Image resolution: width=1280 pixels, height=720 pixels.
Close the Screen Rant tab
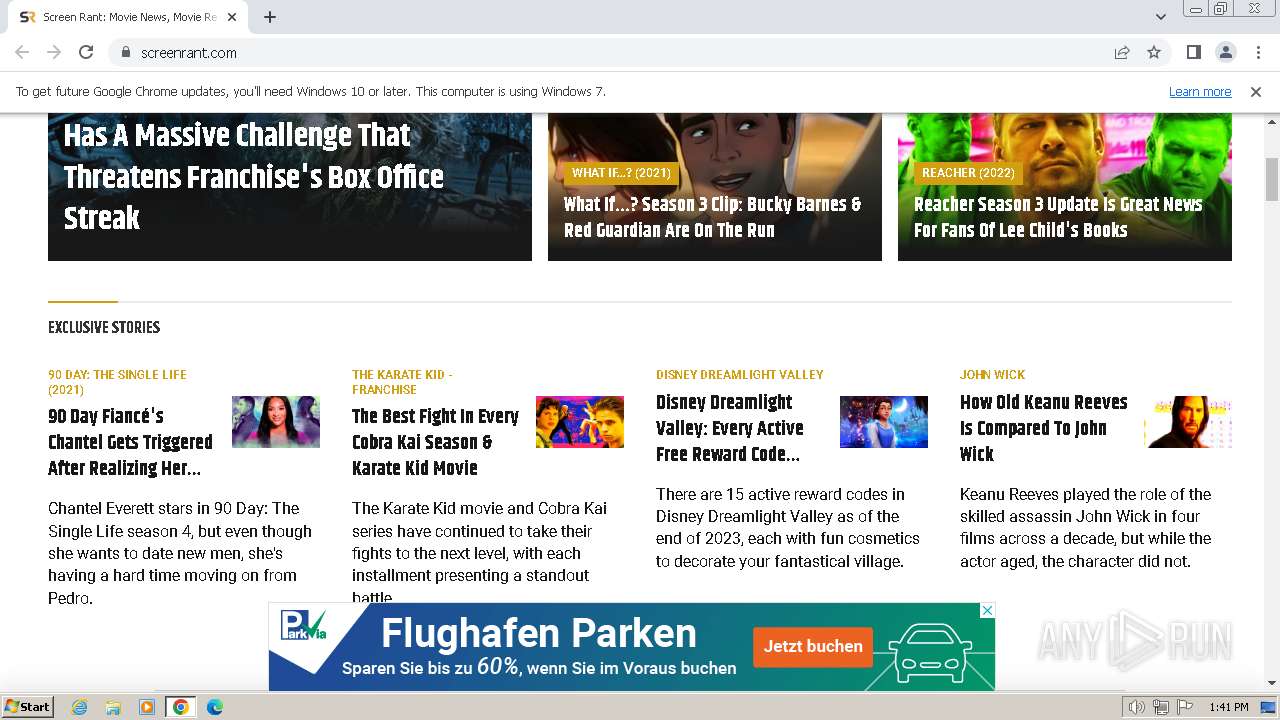(x=232, y=17)
